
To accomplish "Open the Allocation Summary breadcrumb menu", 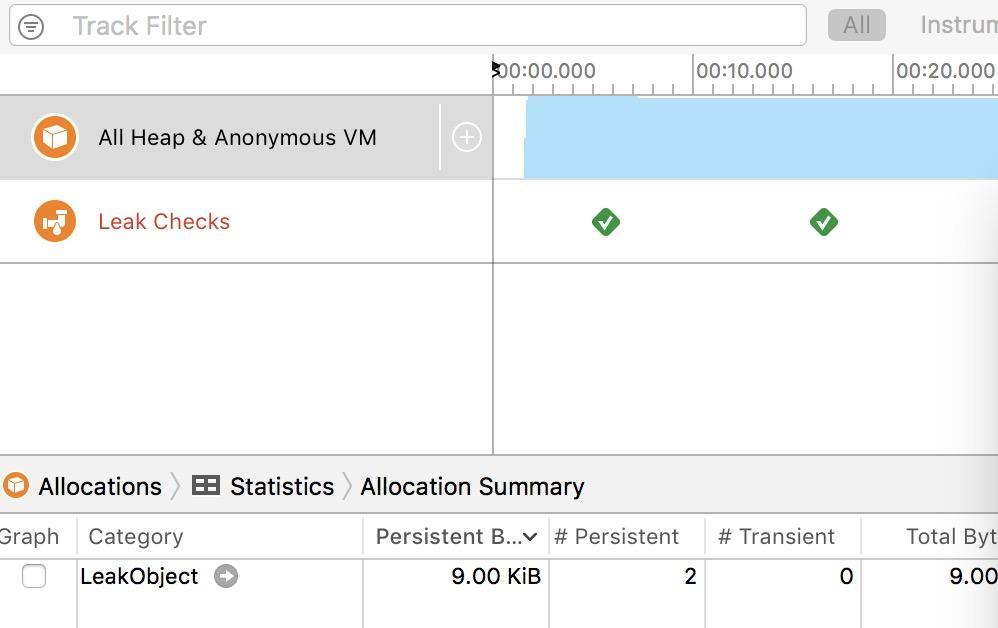I will pyautogui.click(x=472, y=486).
